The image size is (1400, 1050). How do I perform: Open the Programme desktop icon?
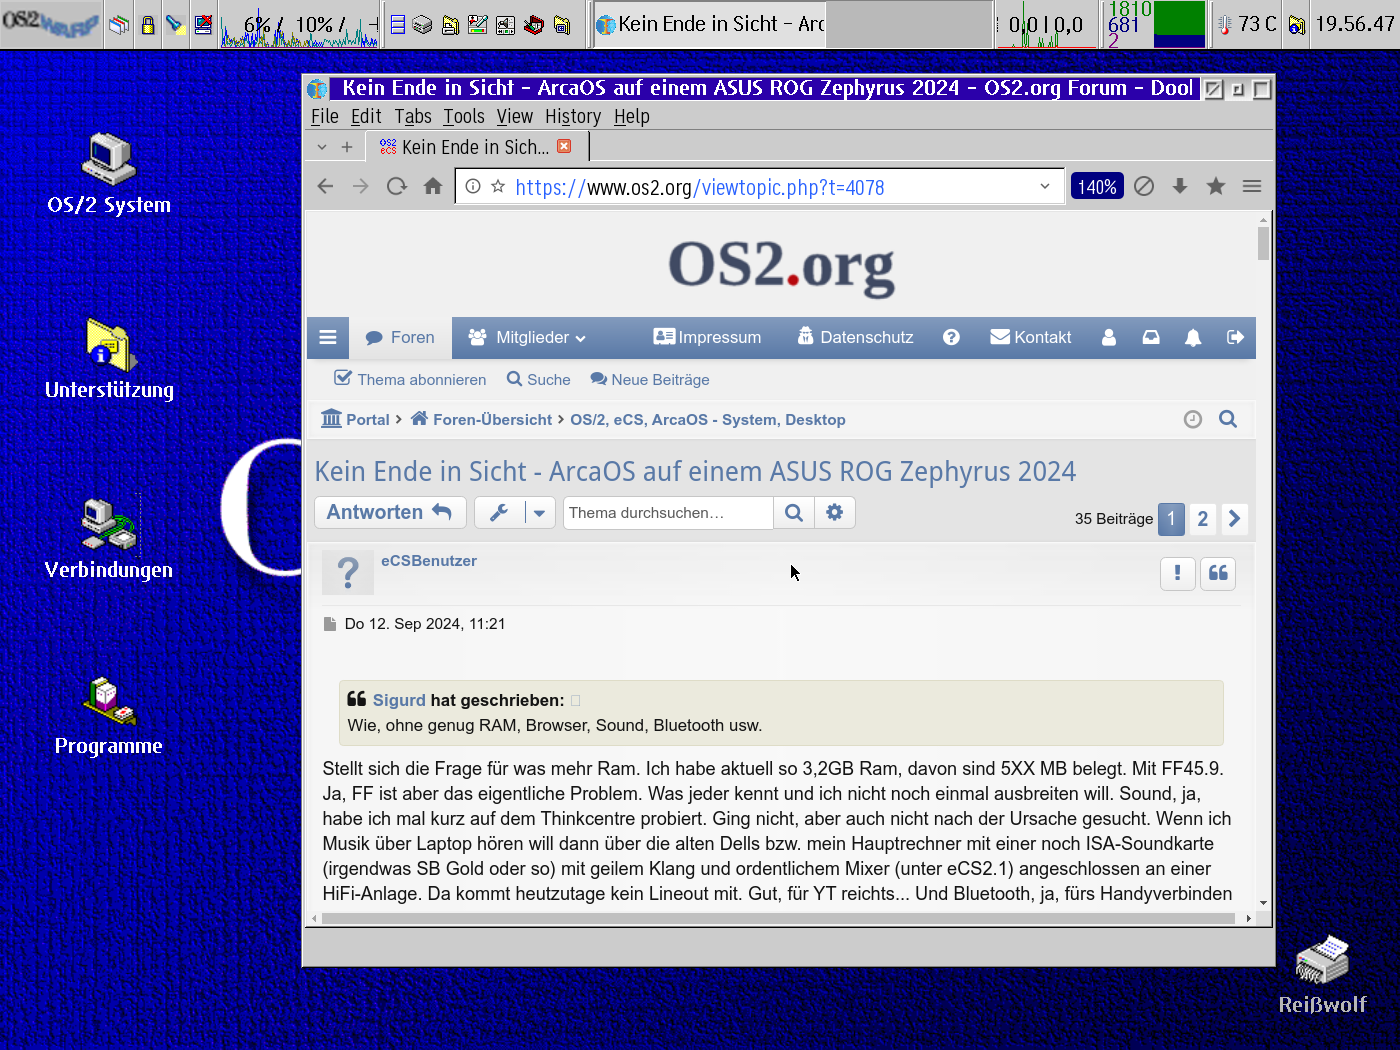[109, 715]
